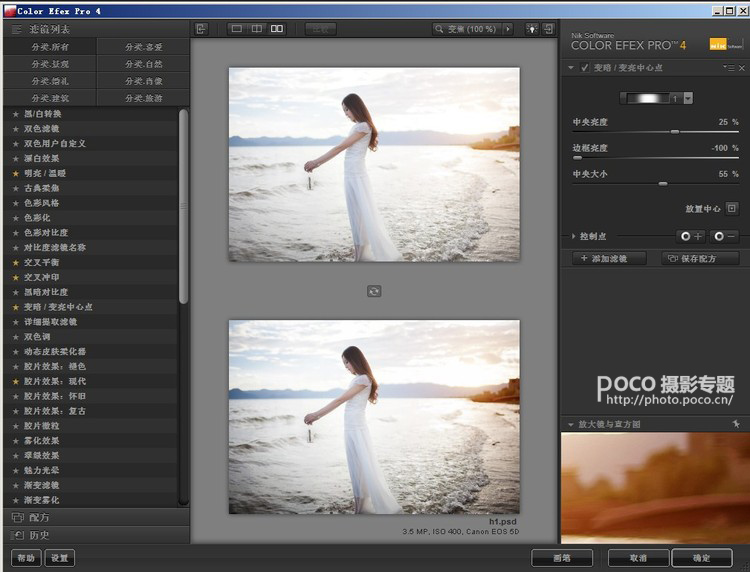
Task: Click the 添加滤镜 button
Action: (x=609, y=258)
